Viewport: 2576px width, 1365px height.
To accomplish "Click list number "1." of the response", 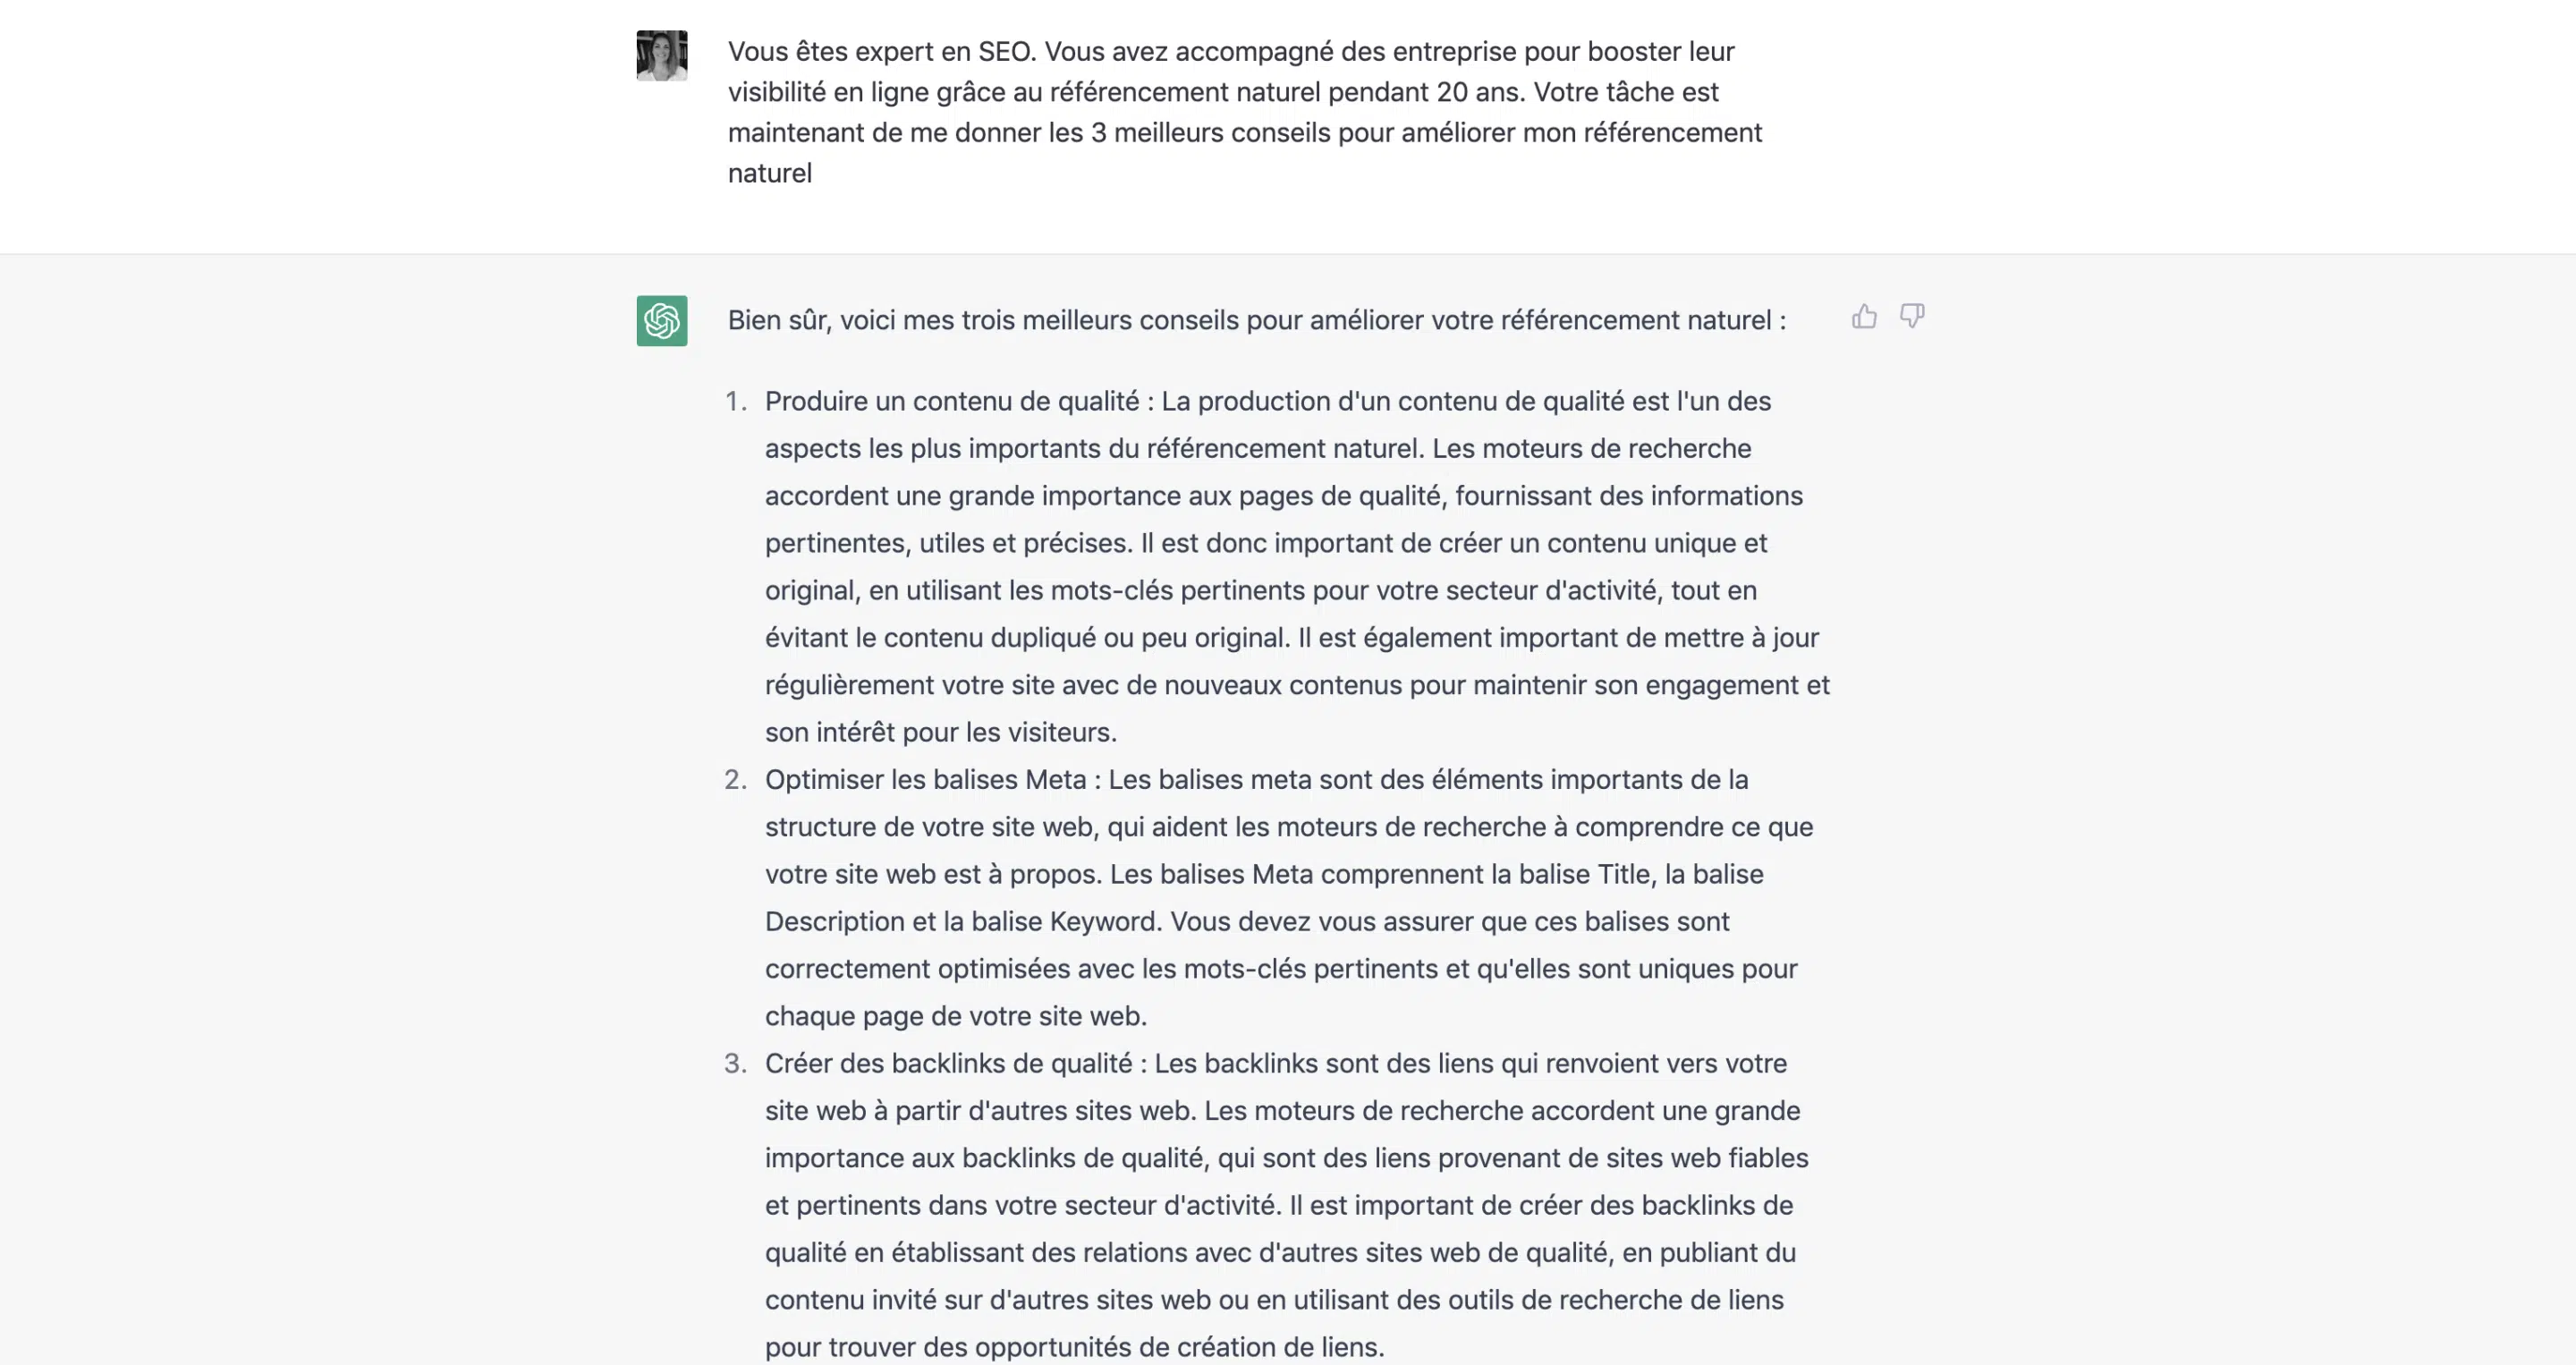I will (x=736, y=401).
